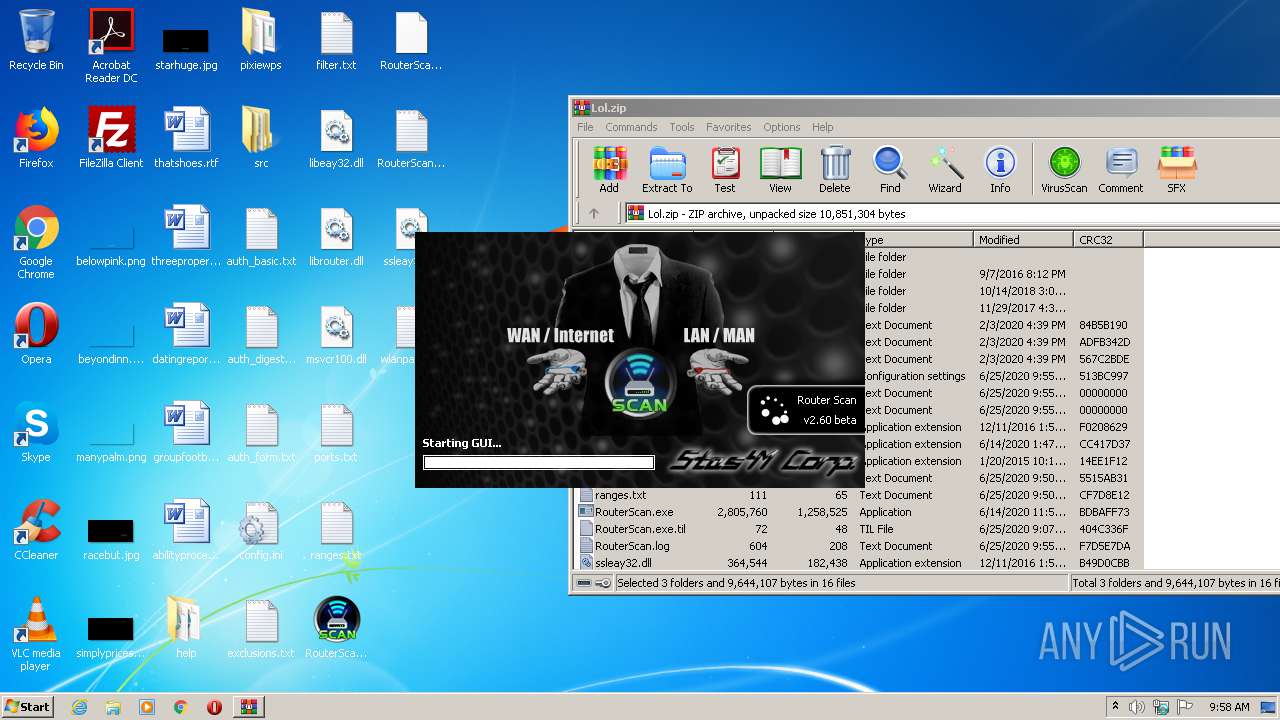Viewport: 1280px width, 720px height.
Task: Click the clock showing 9:58 AM
Action: (x=1229, y=707)
